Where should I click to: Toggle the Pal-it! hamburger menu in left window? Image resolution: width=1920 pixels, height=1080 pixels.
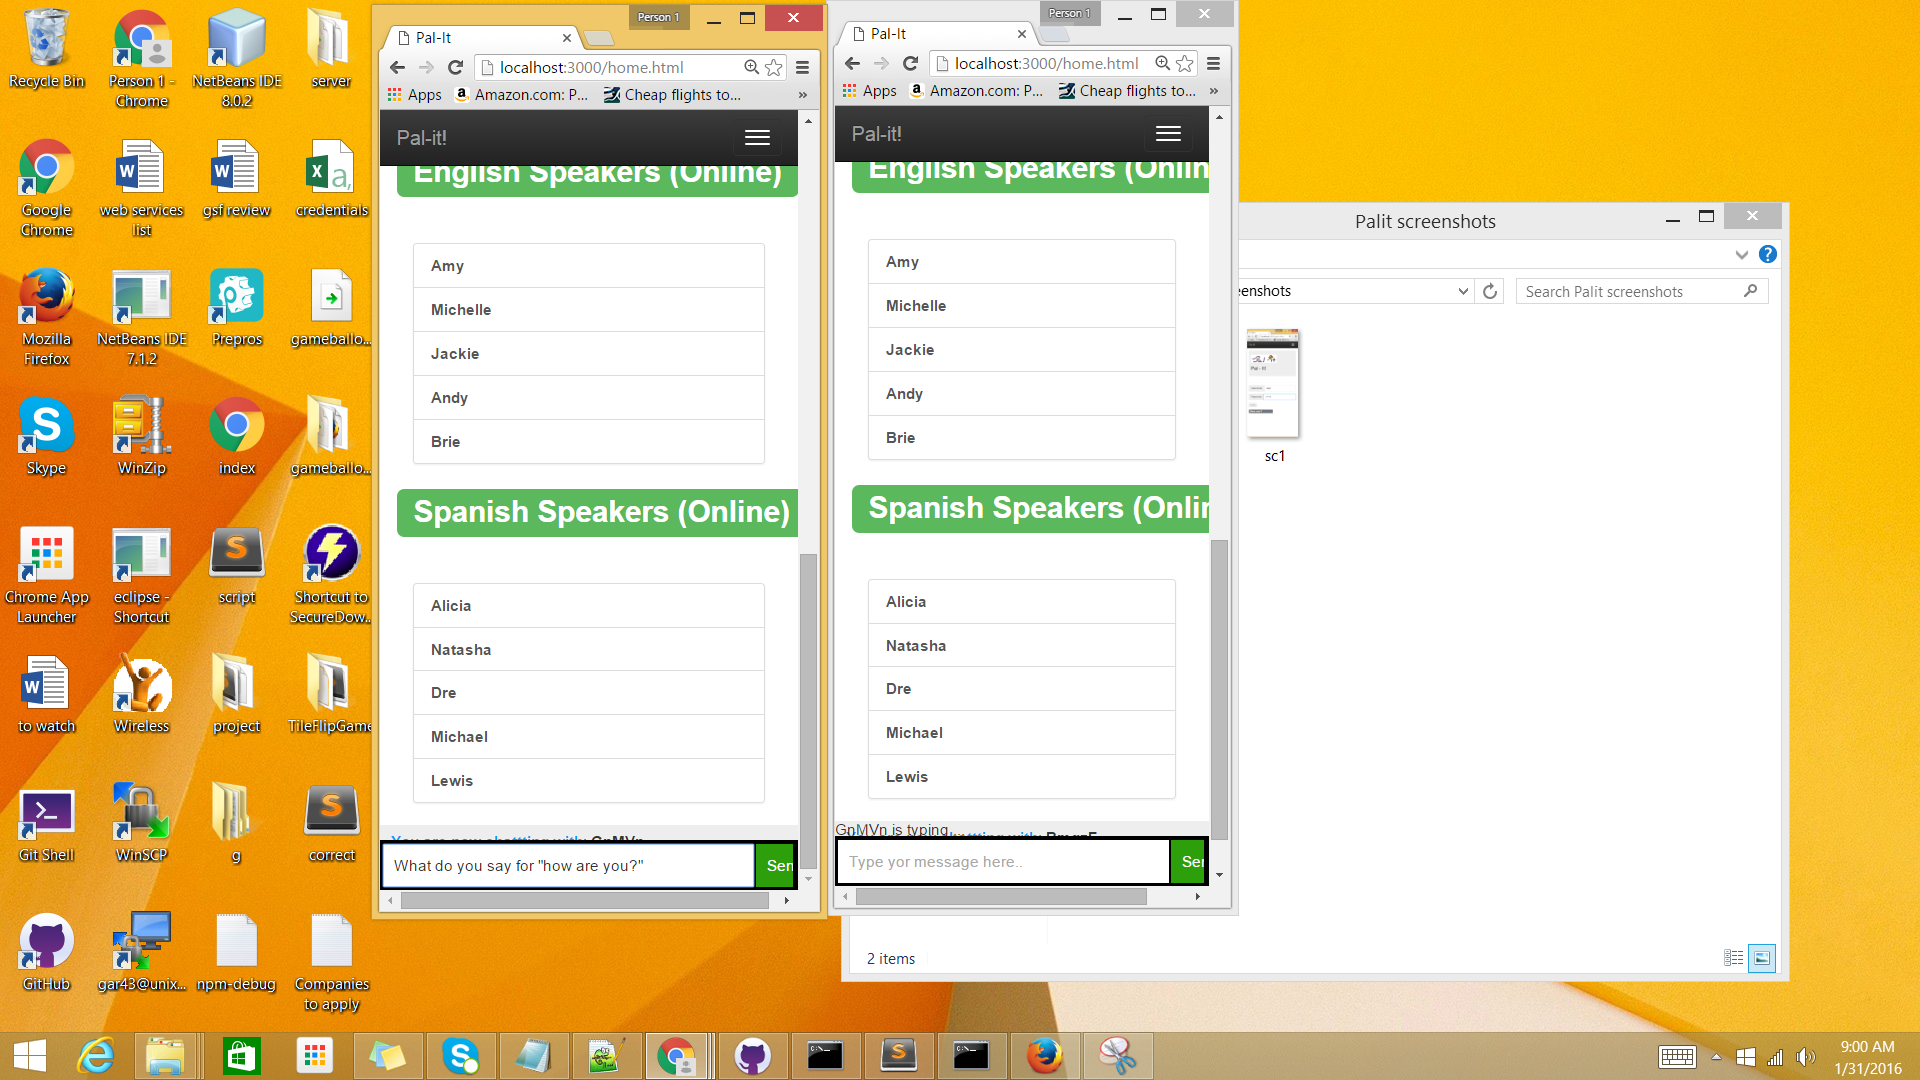(x=757, y=138)
